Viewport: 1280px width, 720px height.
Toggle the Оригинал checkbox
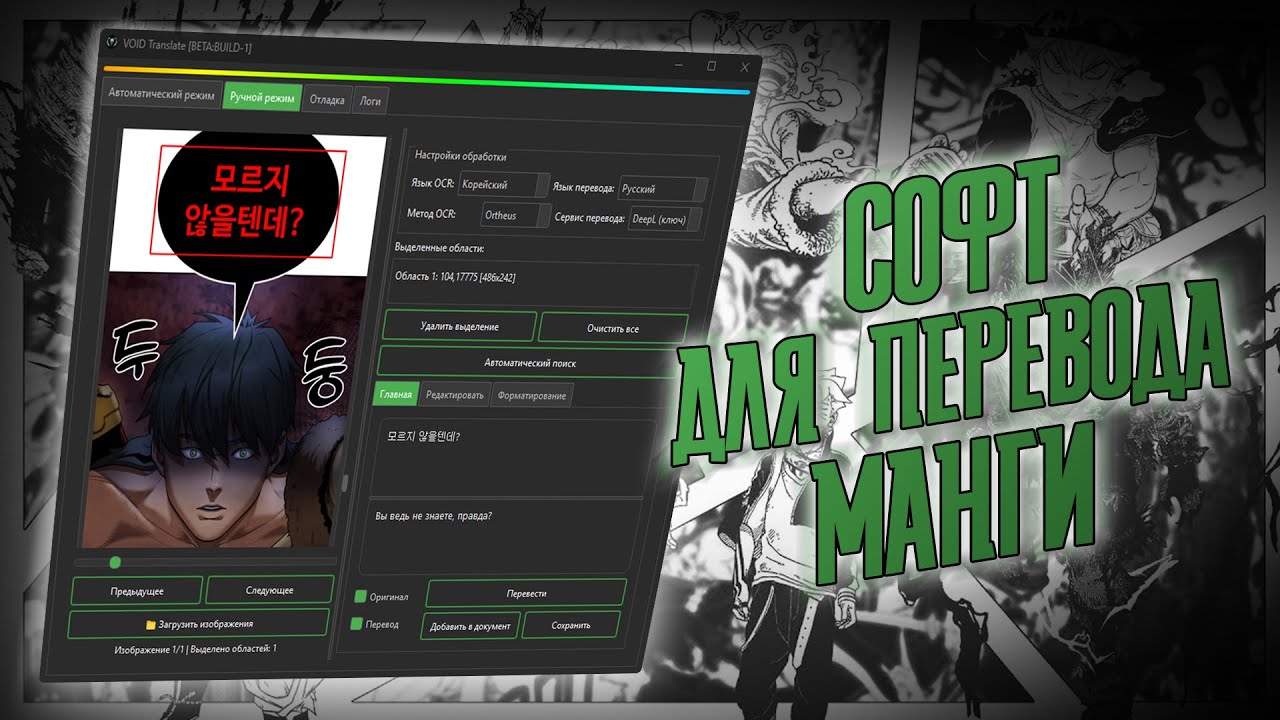pos(360,597)
